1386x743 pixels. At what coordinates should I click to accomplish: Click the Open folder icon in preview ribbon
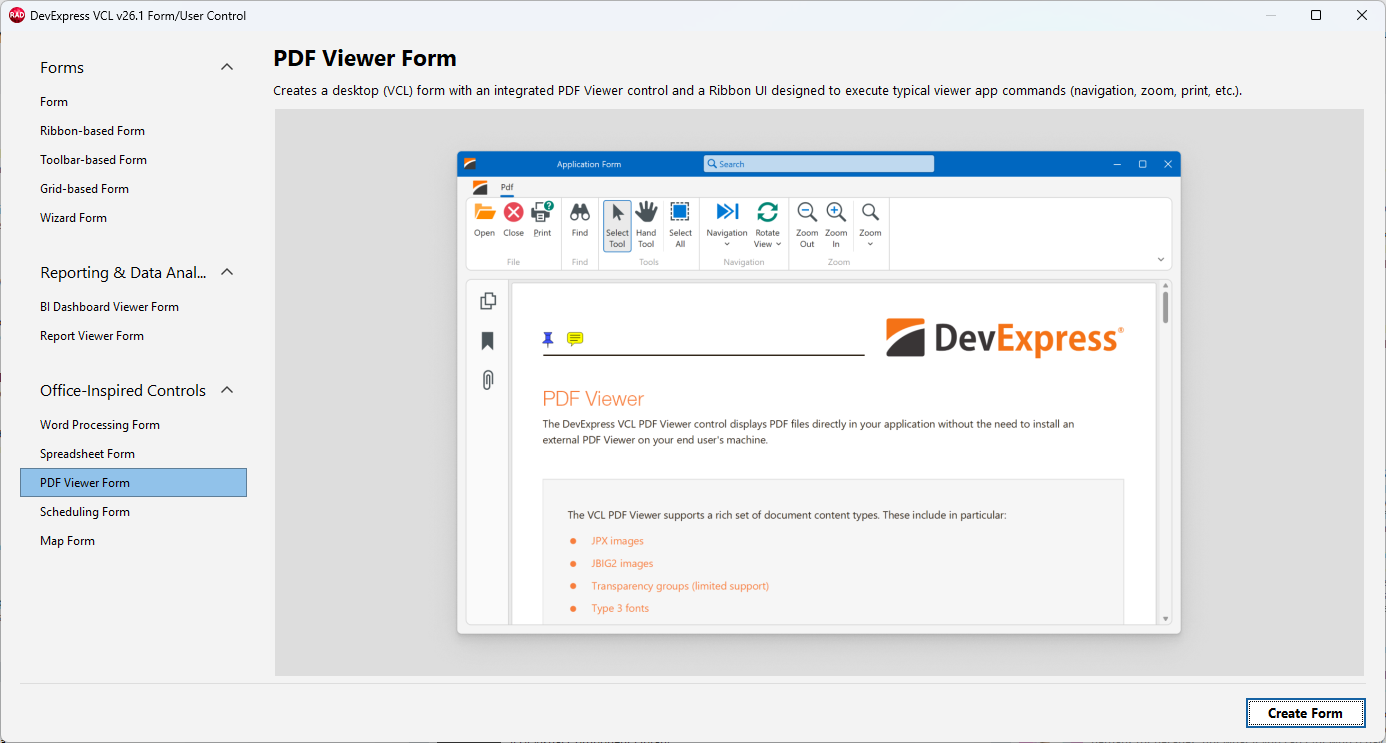click(x=484, y=212)
